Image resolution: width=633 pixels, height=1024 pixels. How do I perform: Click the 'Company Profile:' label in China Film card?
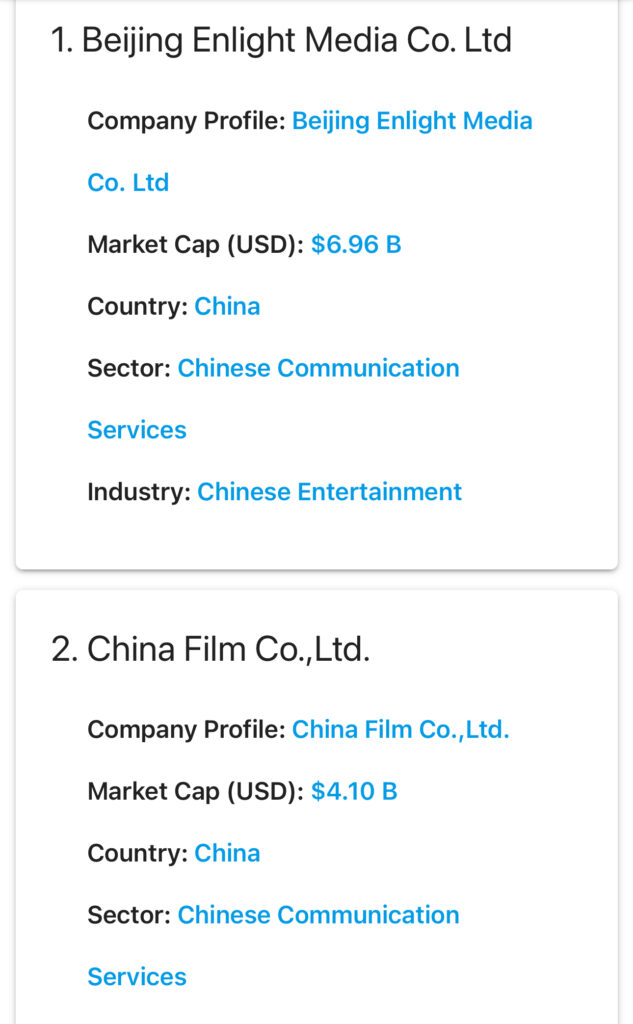(x=186, y=730)
